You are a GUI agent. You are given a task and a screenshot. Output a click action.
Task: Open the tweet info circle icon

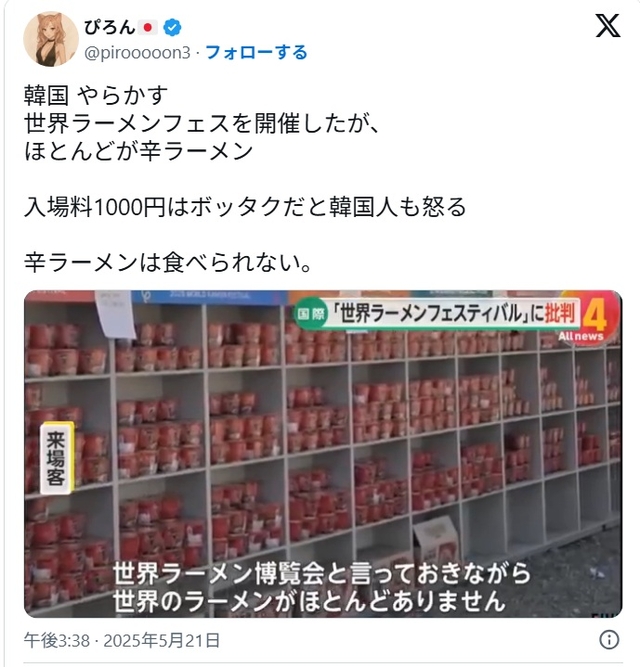point(609,639)
